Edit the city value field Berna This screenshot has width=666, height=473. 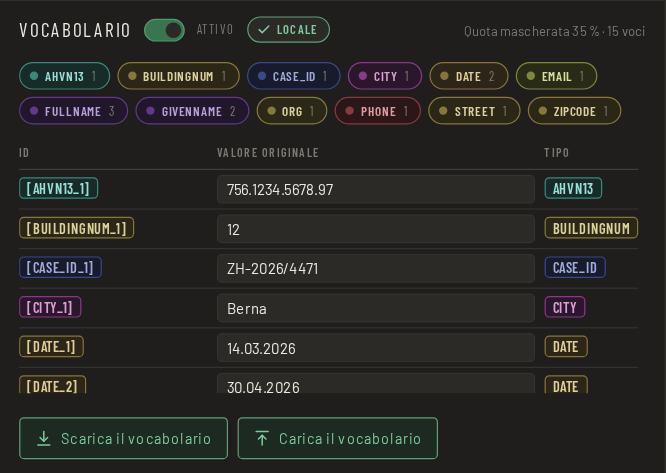coord(376,308)
